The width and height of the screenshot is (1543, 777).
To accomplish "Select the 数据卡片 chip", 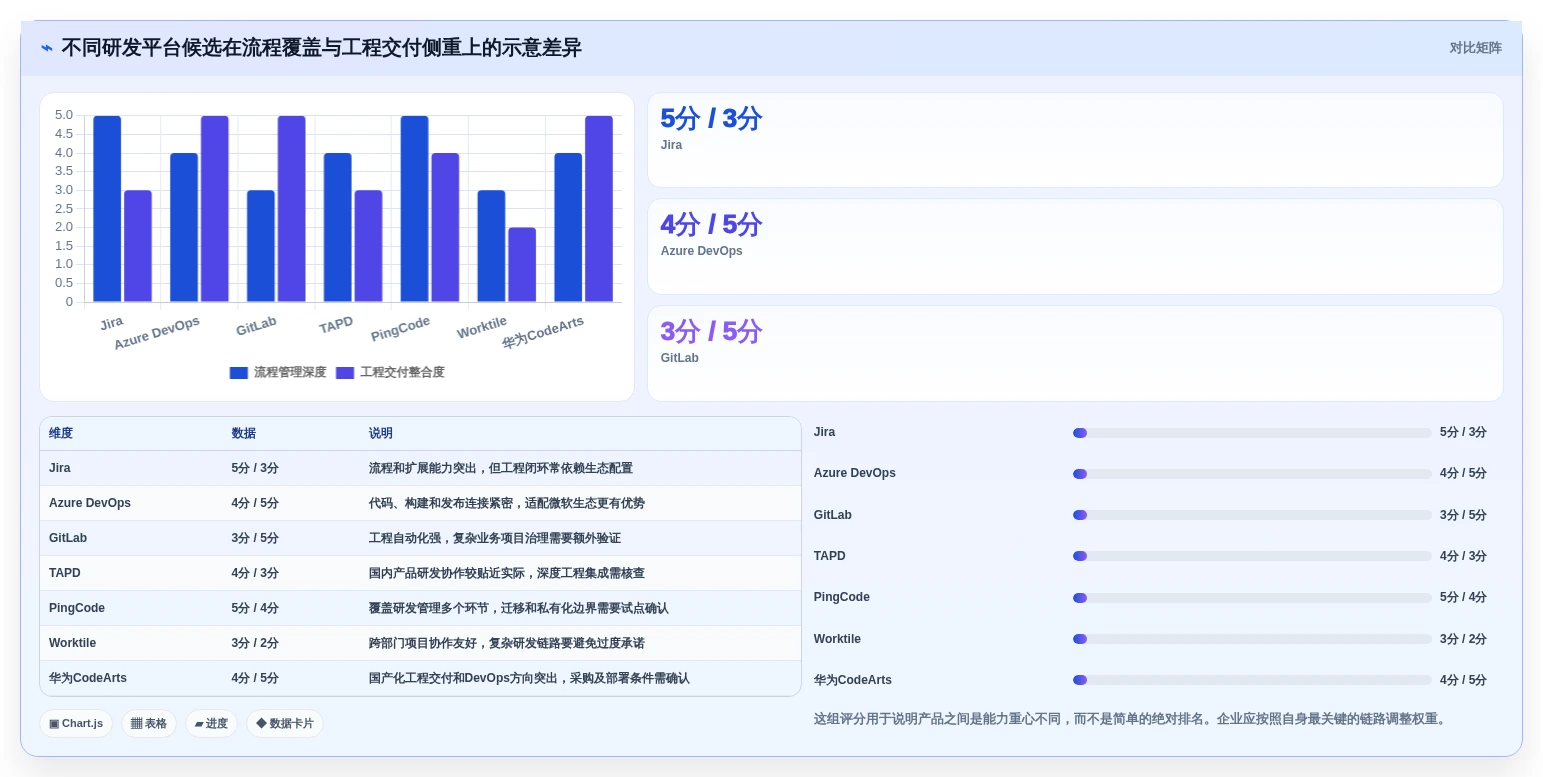I will (x=285, y=723).
